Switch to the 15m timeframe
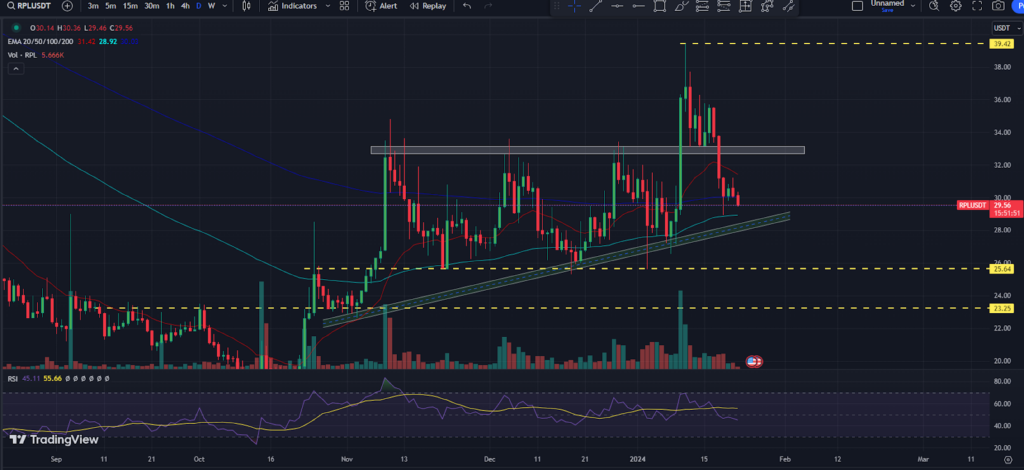Screen dimensions: 1024x470 (x=131, y=6)
